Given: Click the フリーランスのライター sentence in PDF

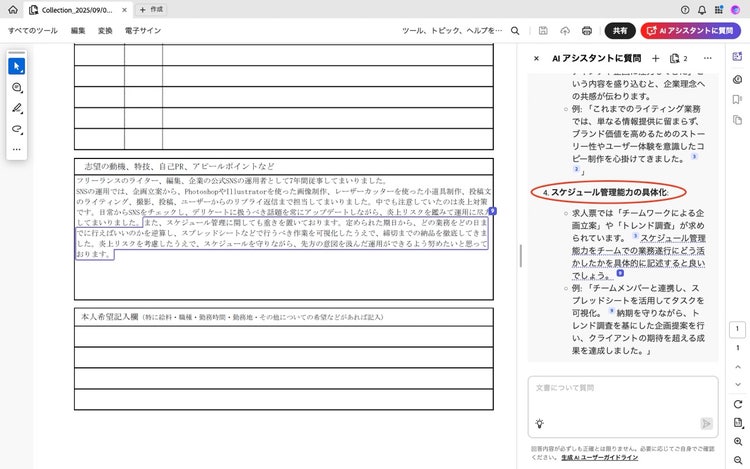Looking at the screenshot, I should tap(232, 181).
